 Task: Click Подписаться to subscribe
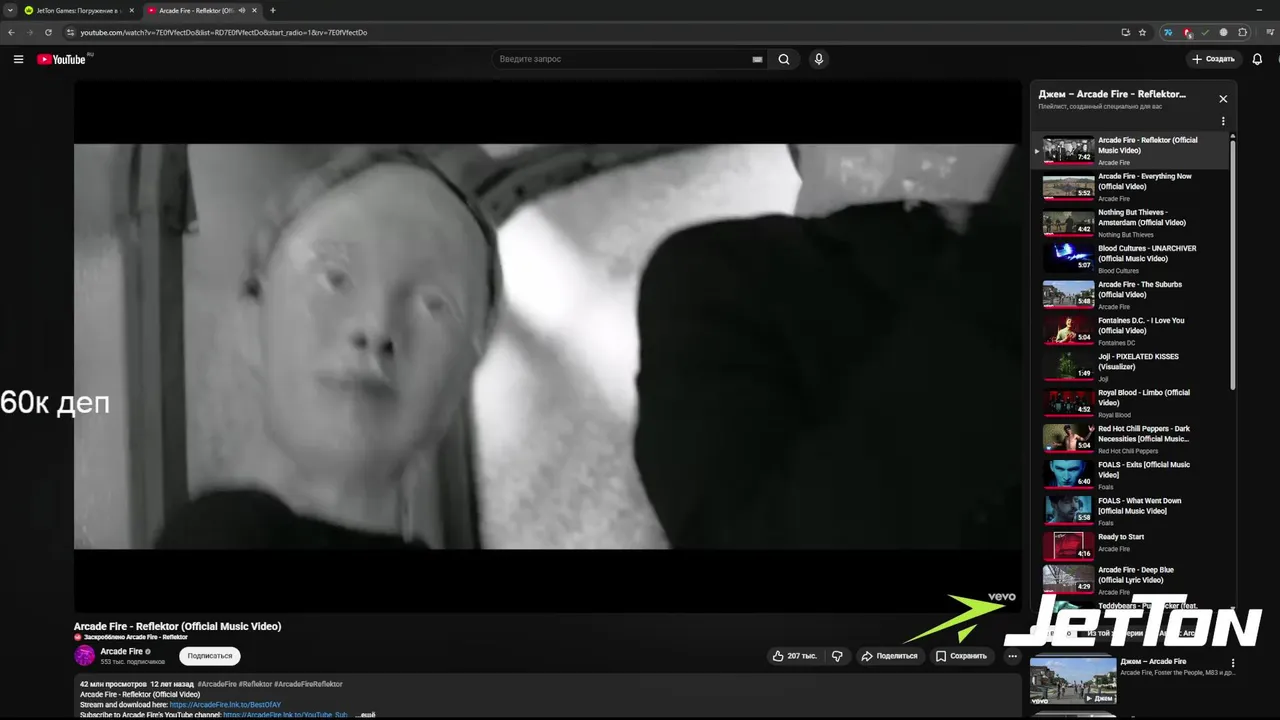pos(210,656)
